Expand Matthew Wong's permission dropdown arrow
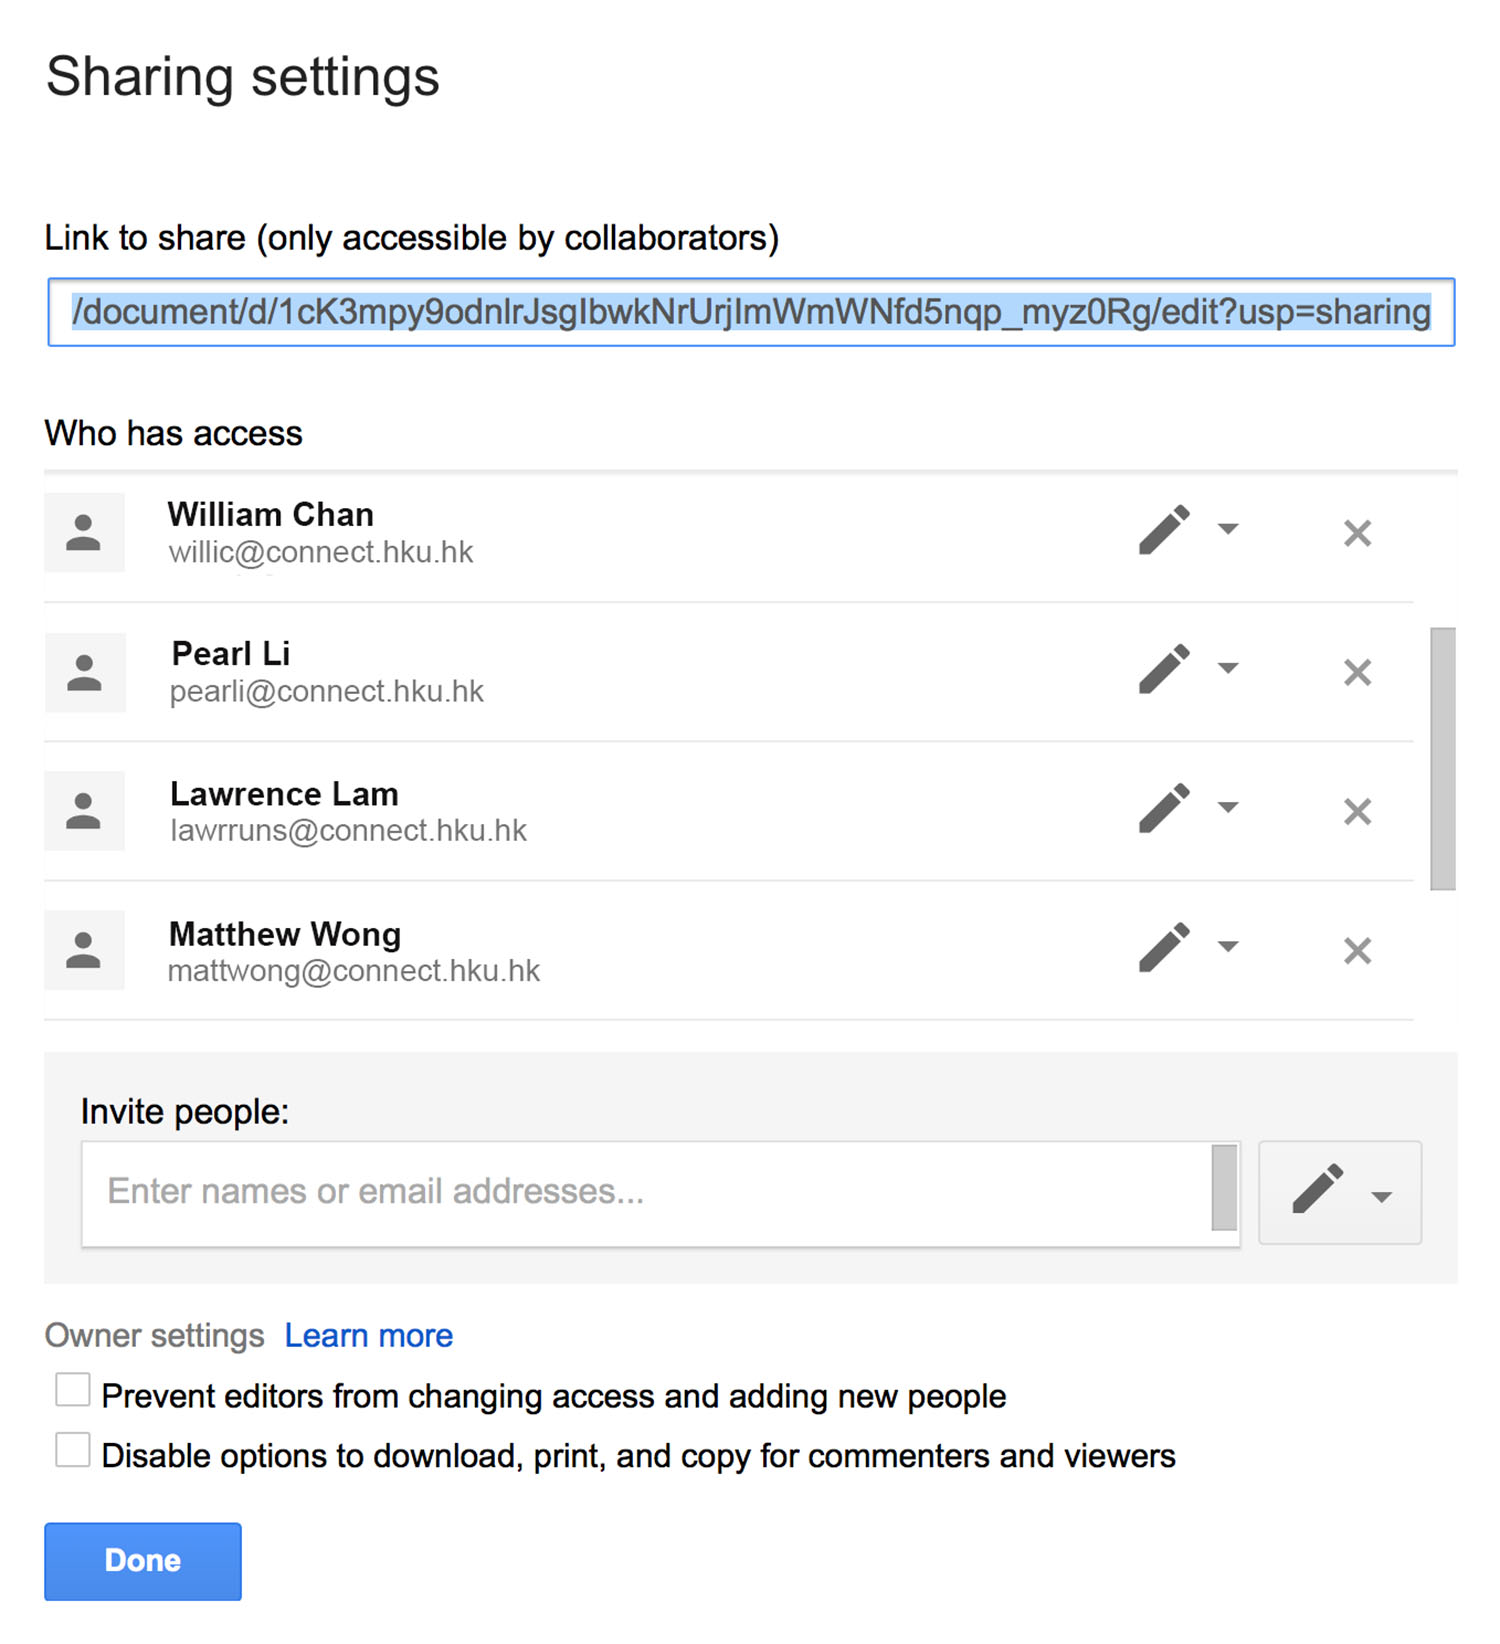Image resolution: width=1500 pixels, height=1644 pixels. [x=1228, y=946]
